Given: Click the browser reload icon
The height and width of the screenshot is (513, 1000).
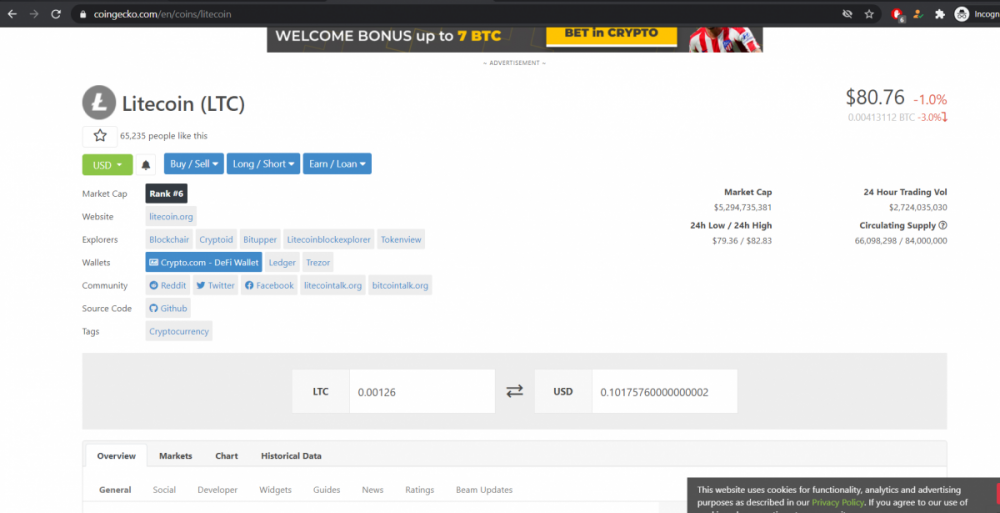Looking at the screenshot, I should pos(57,14).
